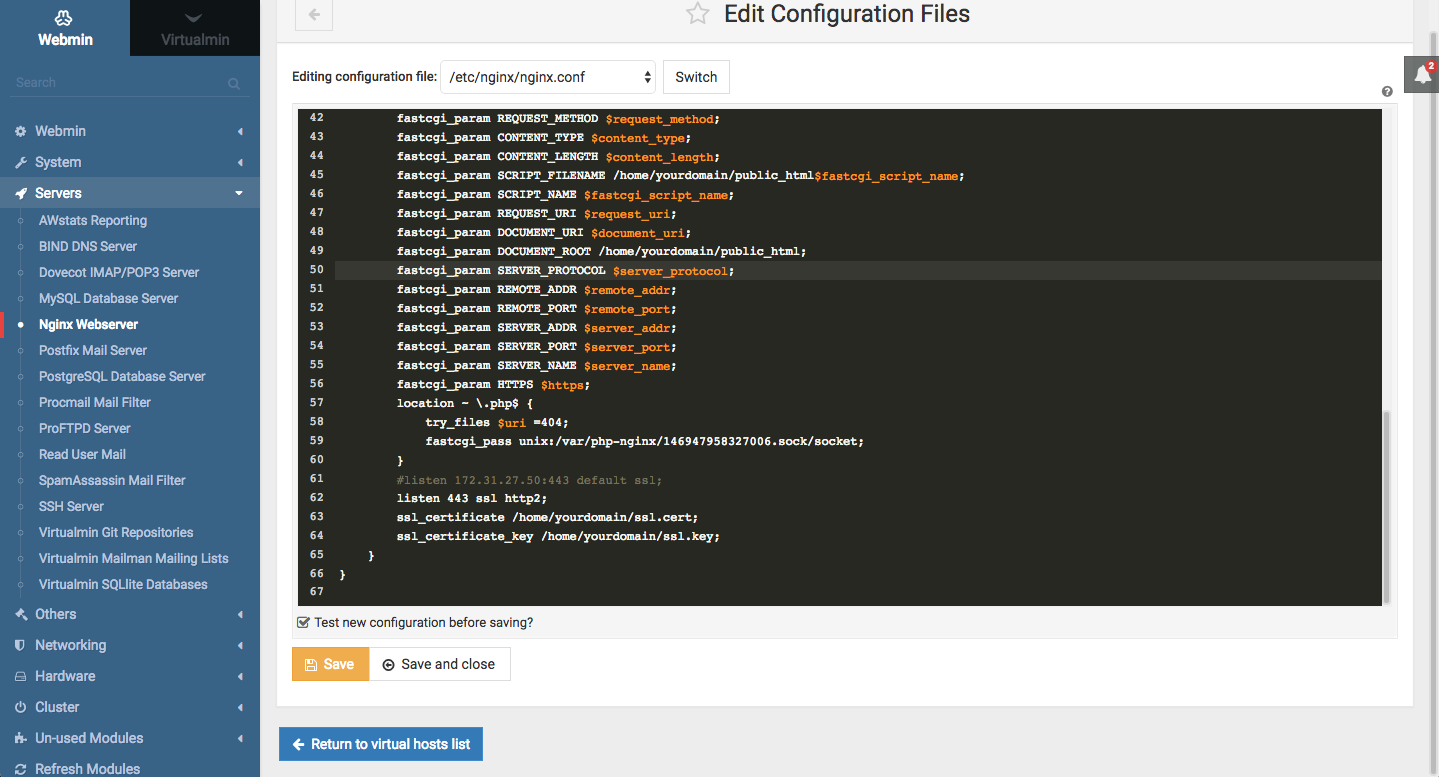1439x777 pixels.
Task: Click line 64 ssl_certificate_key text
Action: pyautogui.click(x=558, y=536)
